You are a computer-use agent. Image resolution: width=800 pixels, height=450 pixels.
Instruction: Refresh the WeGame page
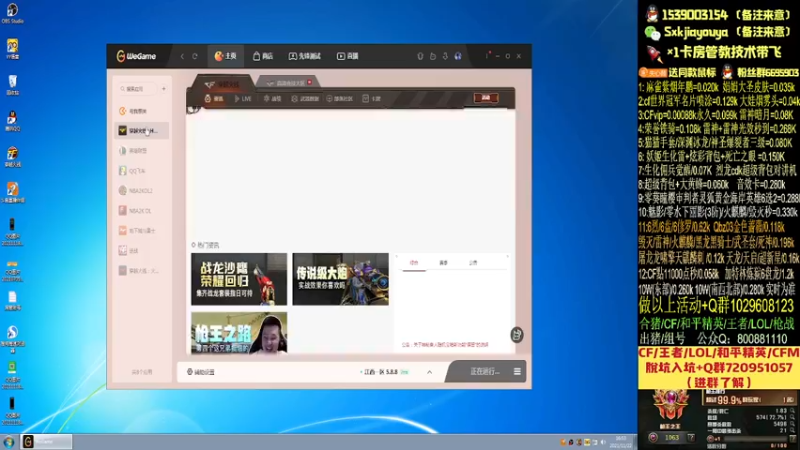[195, 56]
